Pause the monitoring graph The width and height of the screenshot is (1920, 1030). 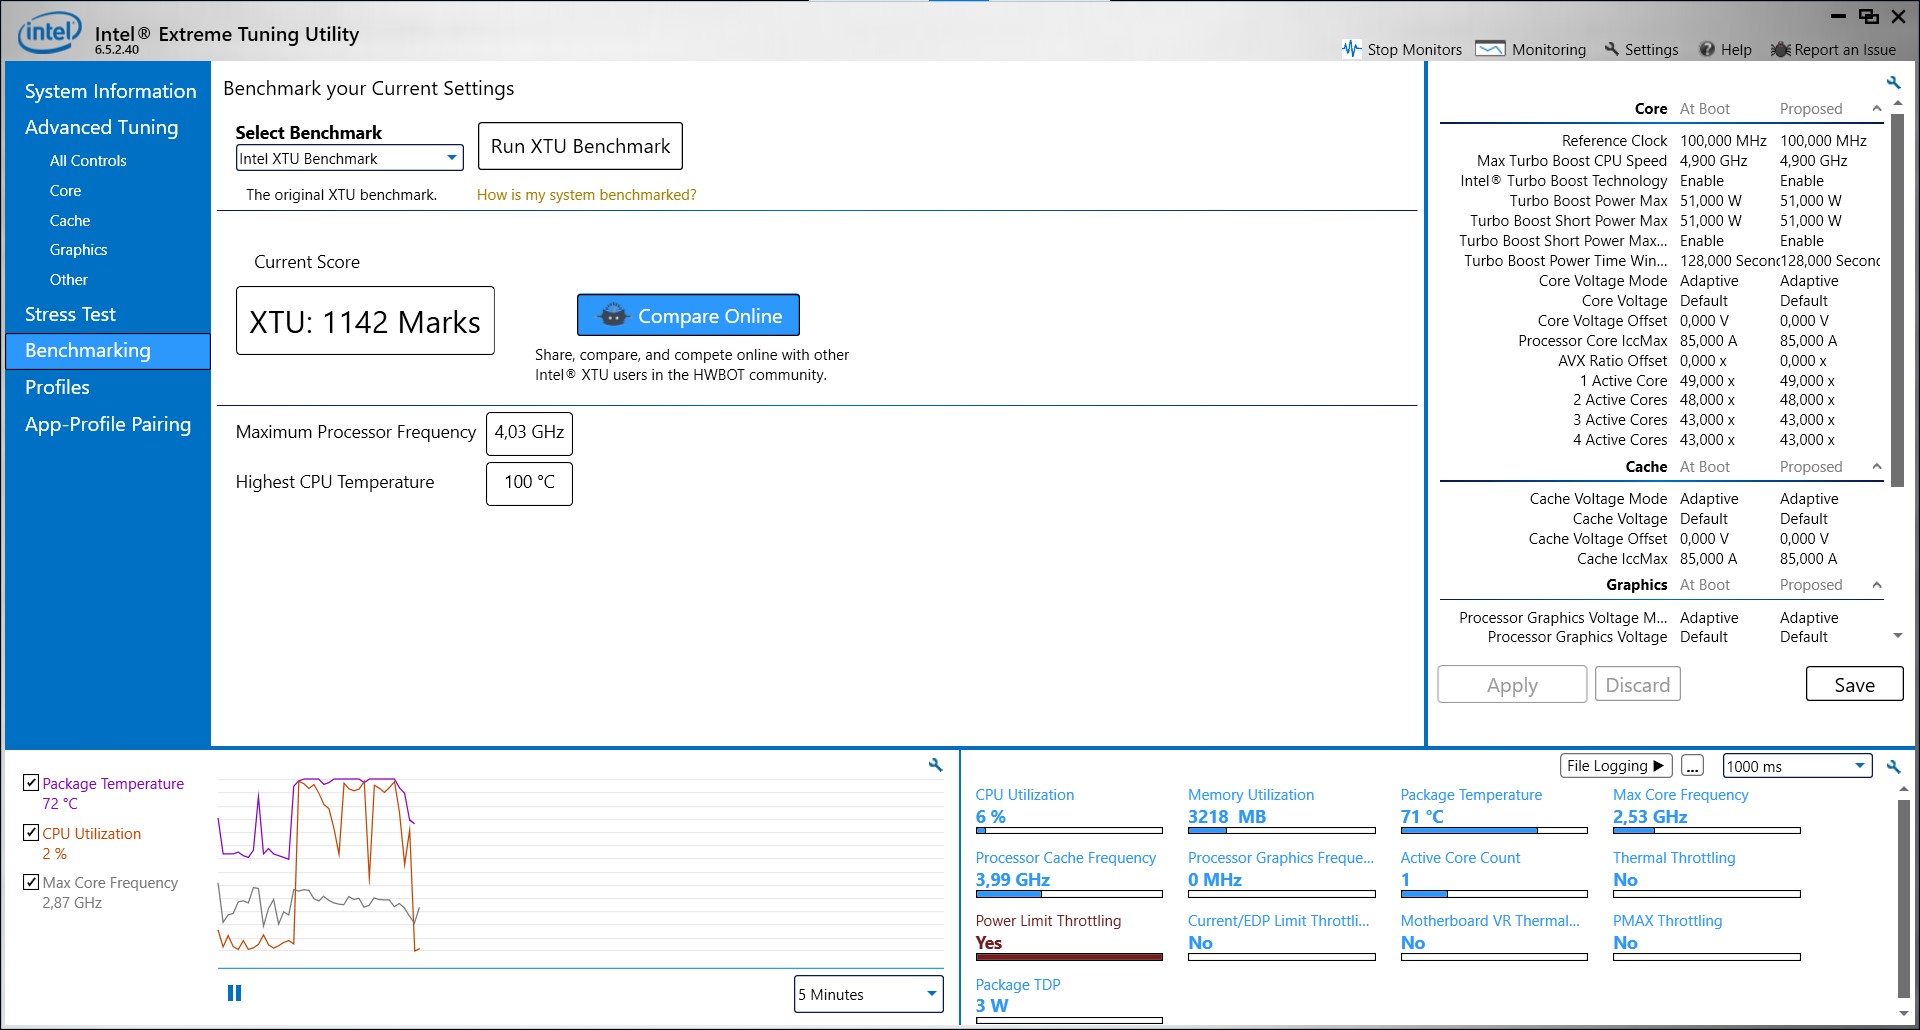[234, 993]
